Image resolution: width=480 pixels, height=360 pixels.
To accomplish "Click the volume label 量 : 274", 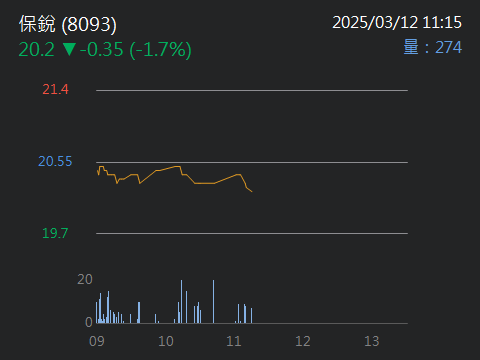I will [433, 47].
